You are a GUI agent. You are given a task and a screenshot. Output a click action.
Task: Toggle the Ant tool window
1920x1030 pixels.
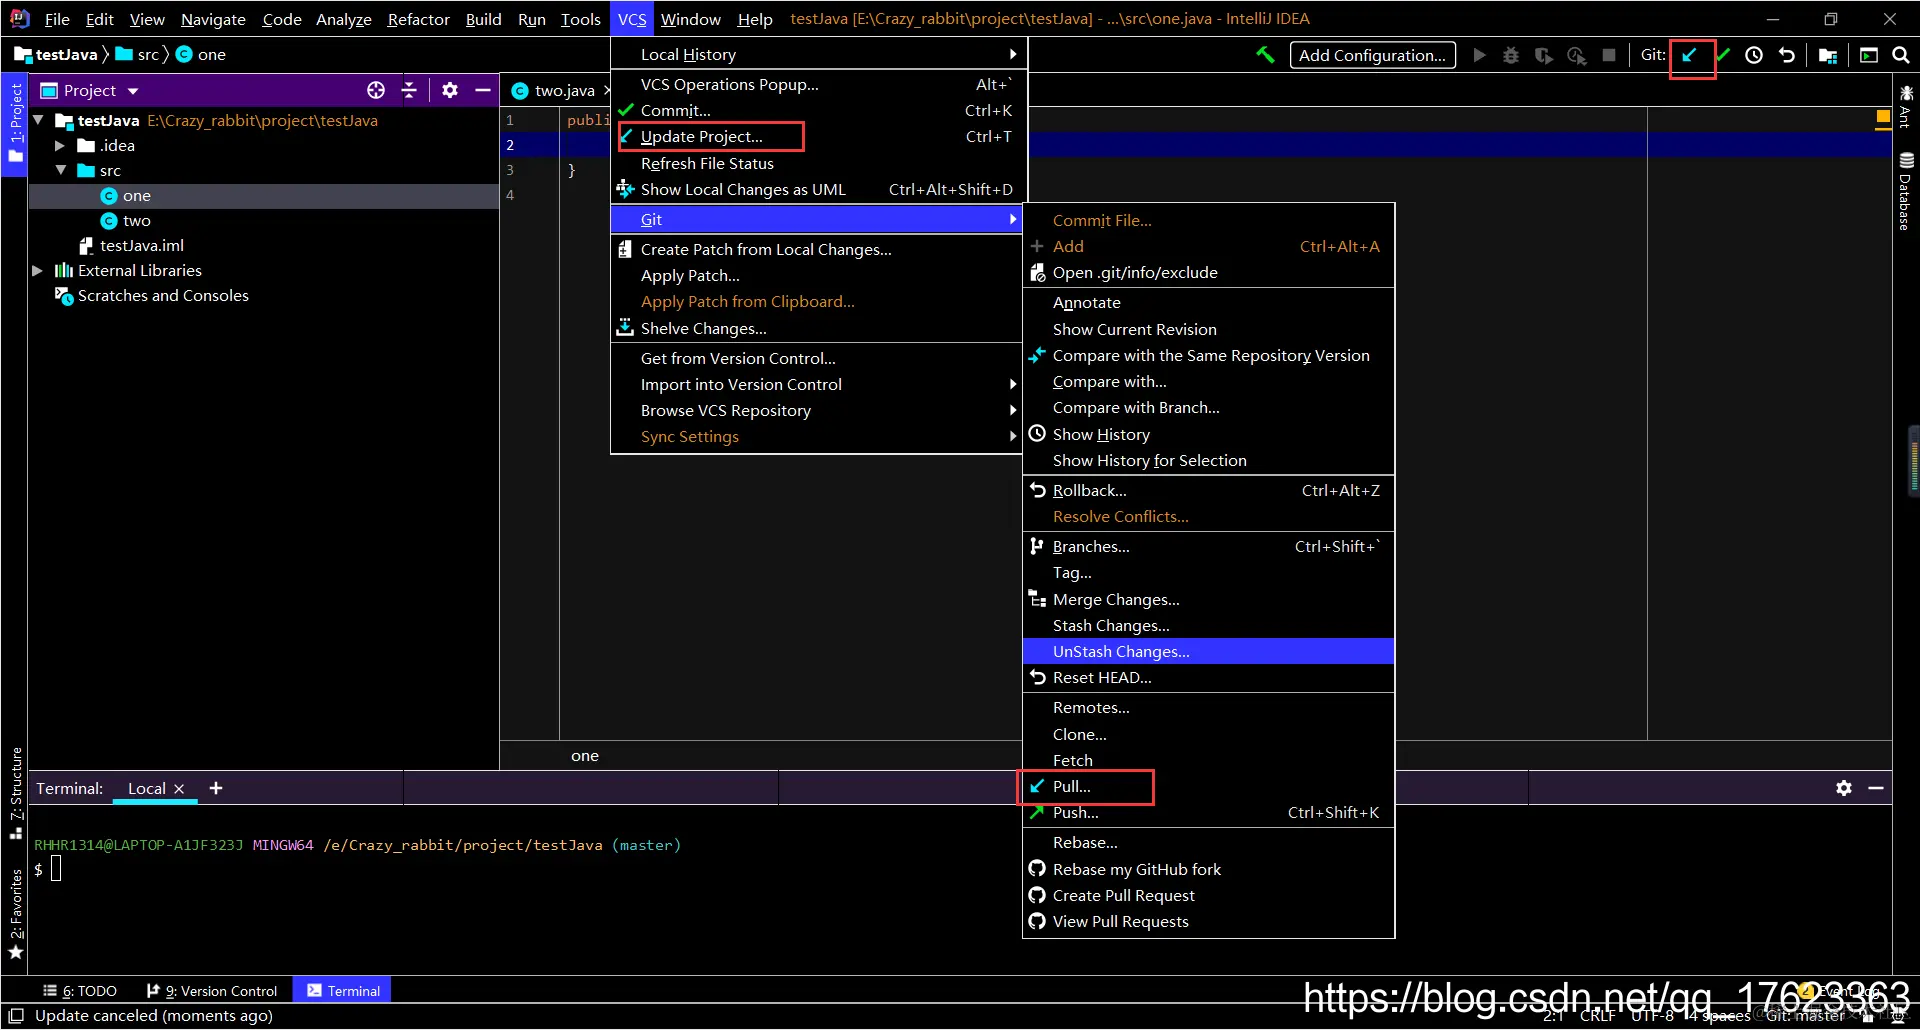coord(1905,107)
